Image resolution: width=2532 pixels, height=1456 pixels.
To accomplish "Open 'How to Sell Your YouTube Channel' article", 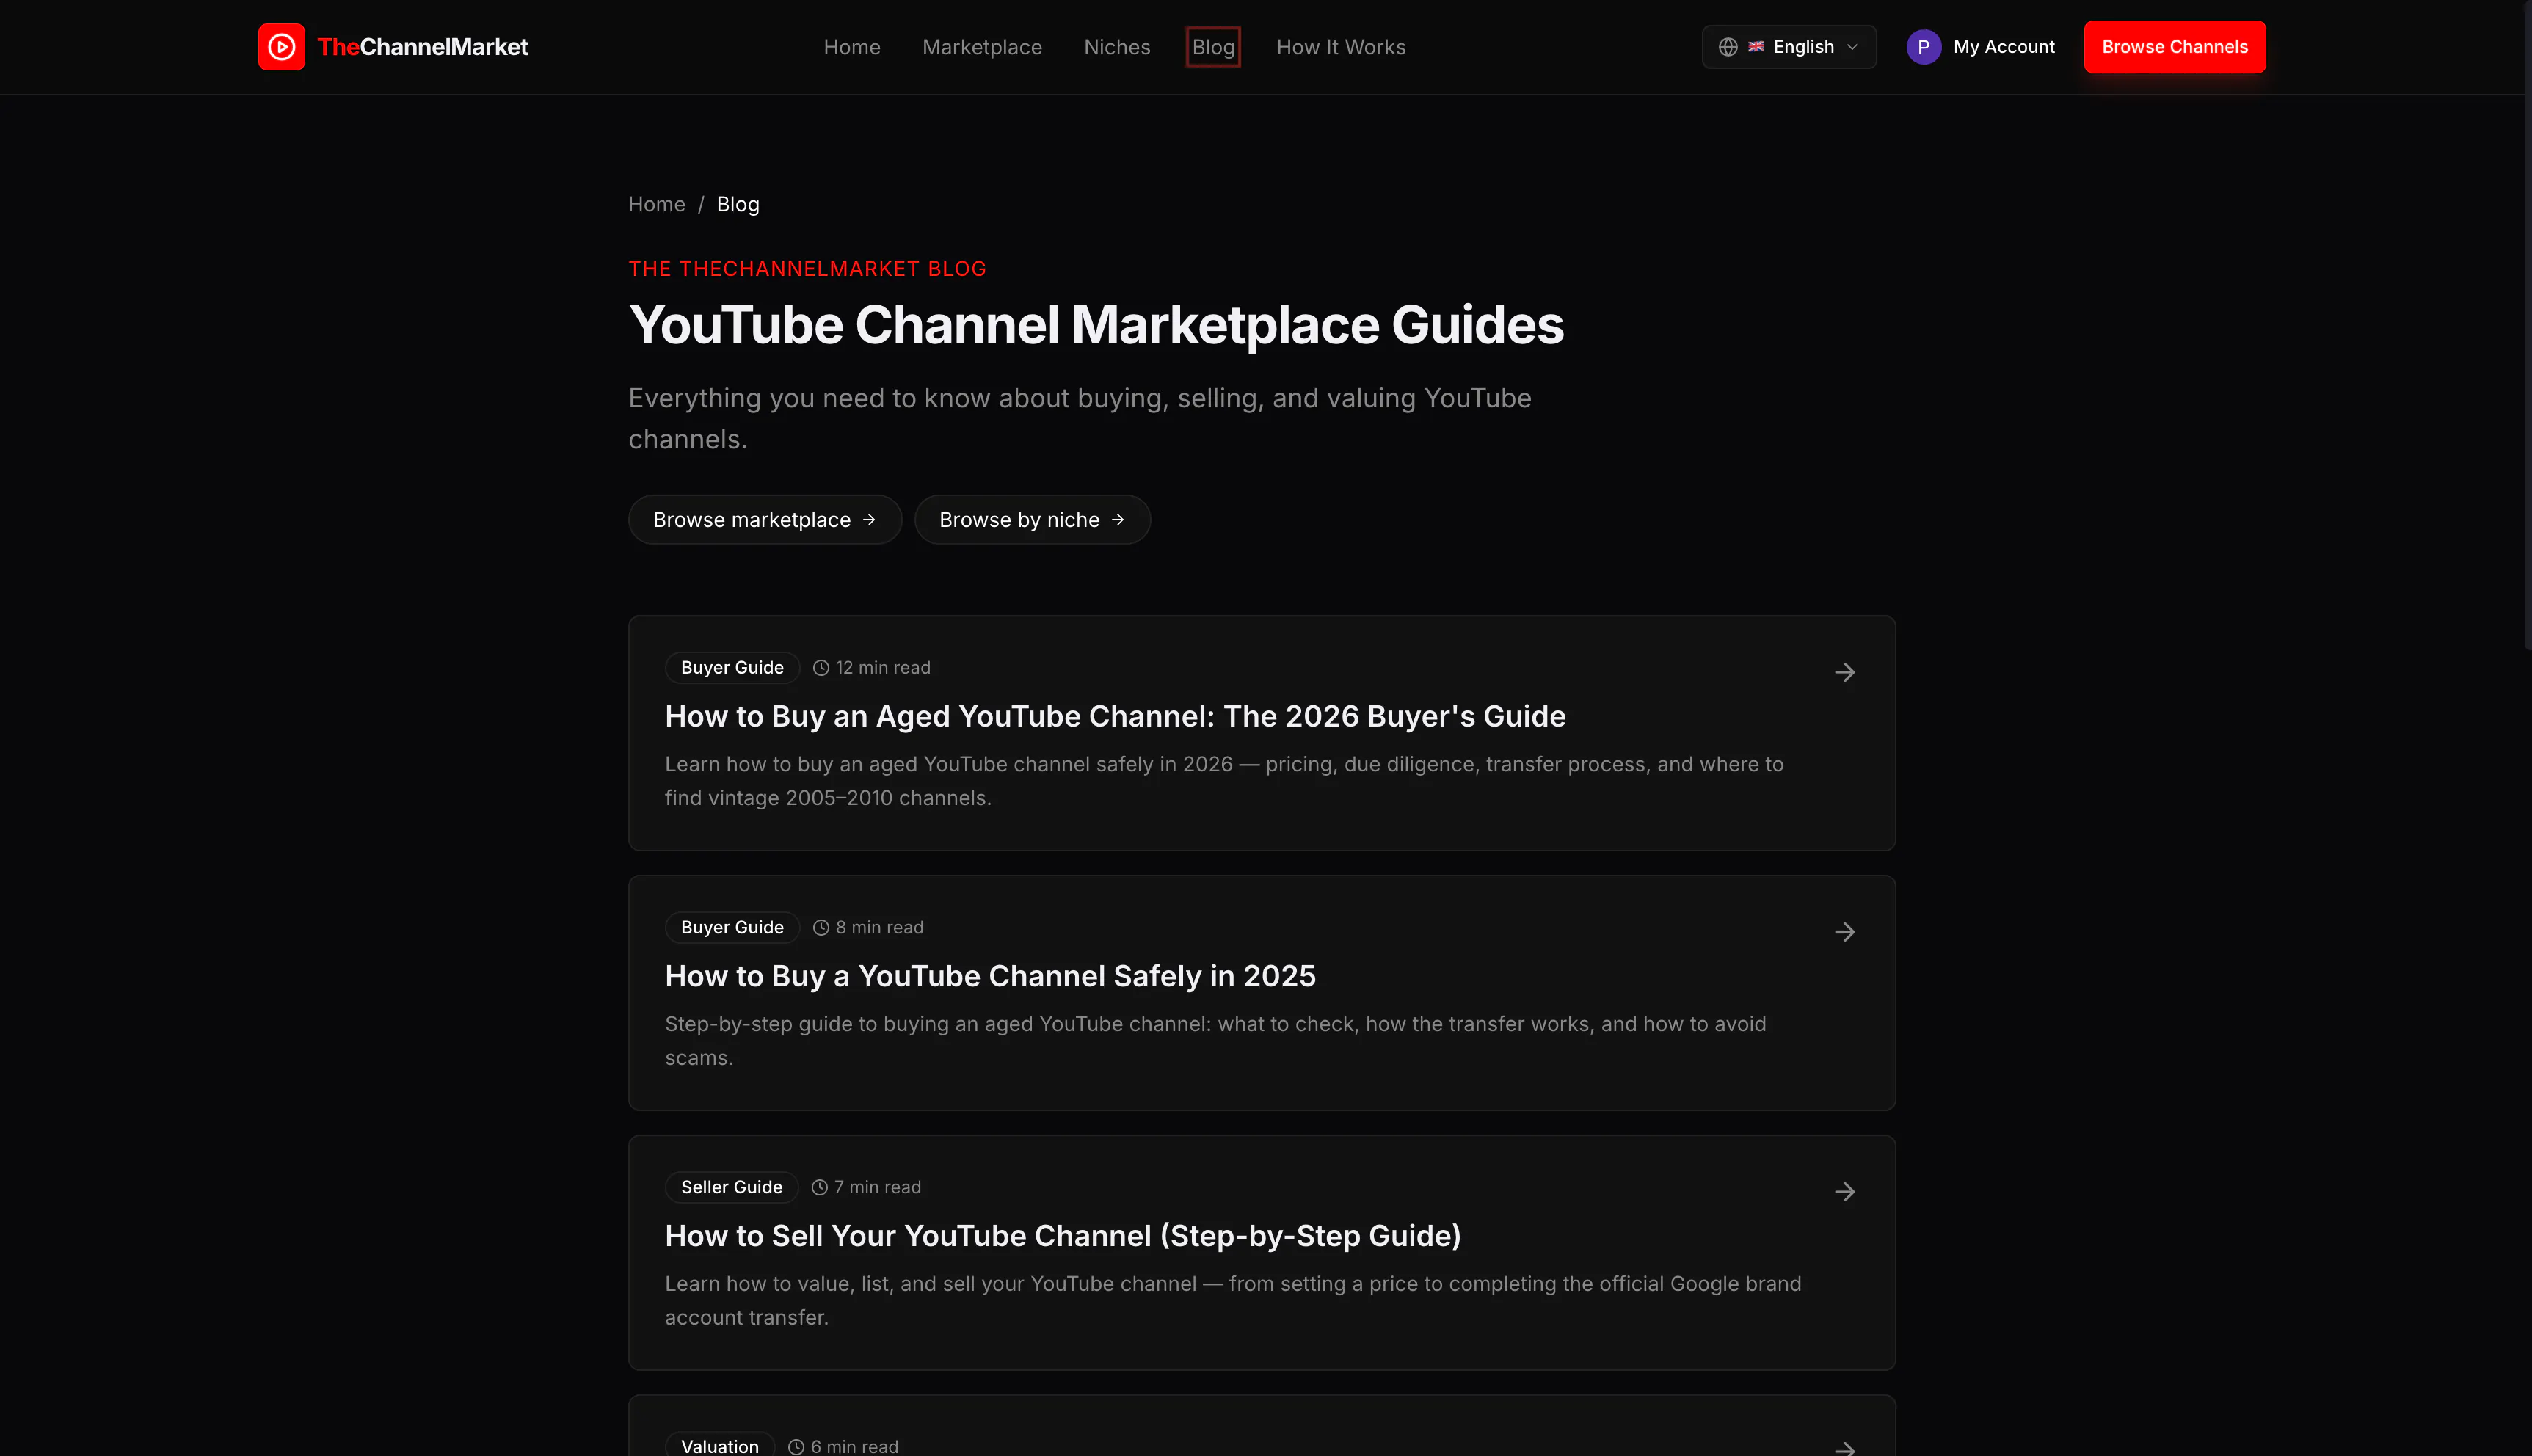I will coord(1063,1236).
